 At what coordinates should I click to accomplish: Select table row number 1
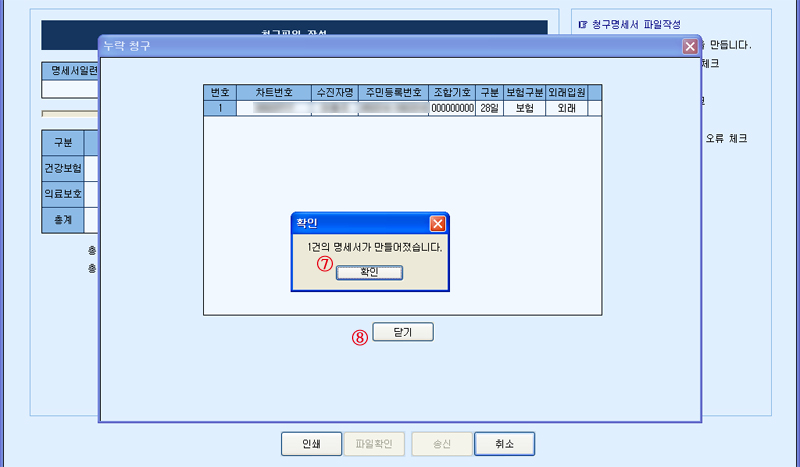(219, 108)
